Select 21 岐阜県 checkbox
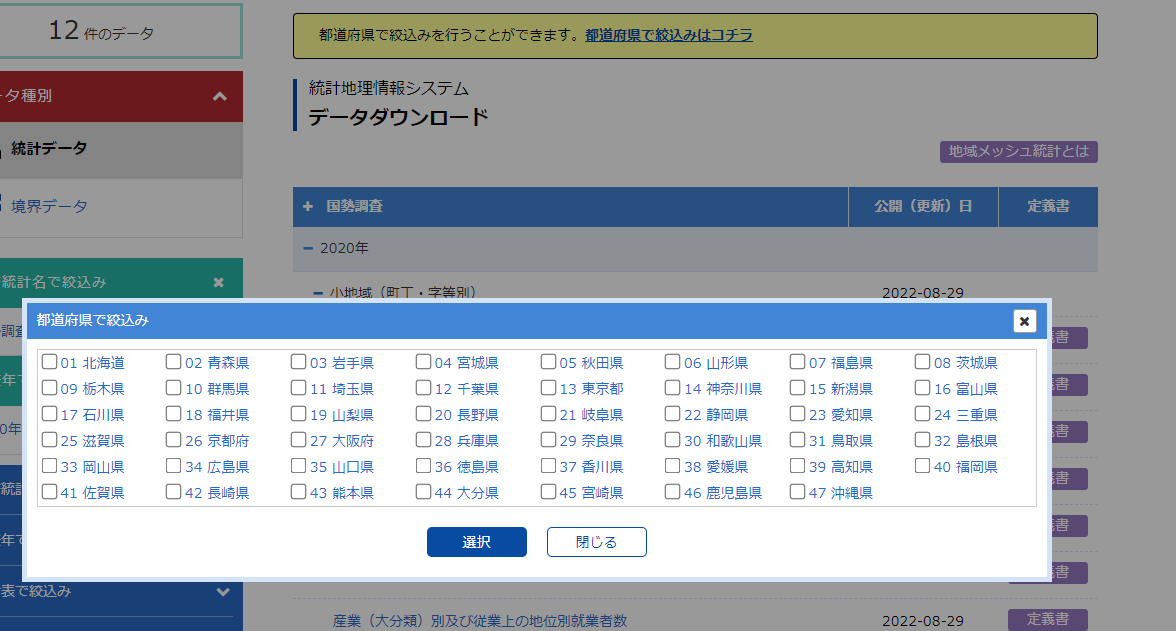Image resolution: width=1176 pixels, height=631 pixels. (x=548, y=413)
